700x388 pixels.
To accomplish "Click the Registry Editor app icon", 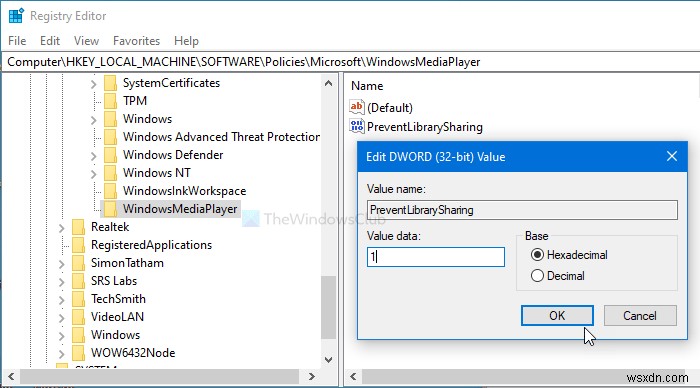I will click(16, 16).
